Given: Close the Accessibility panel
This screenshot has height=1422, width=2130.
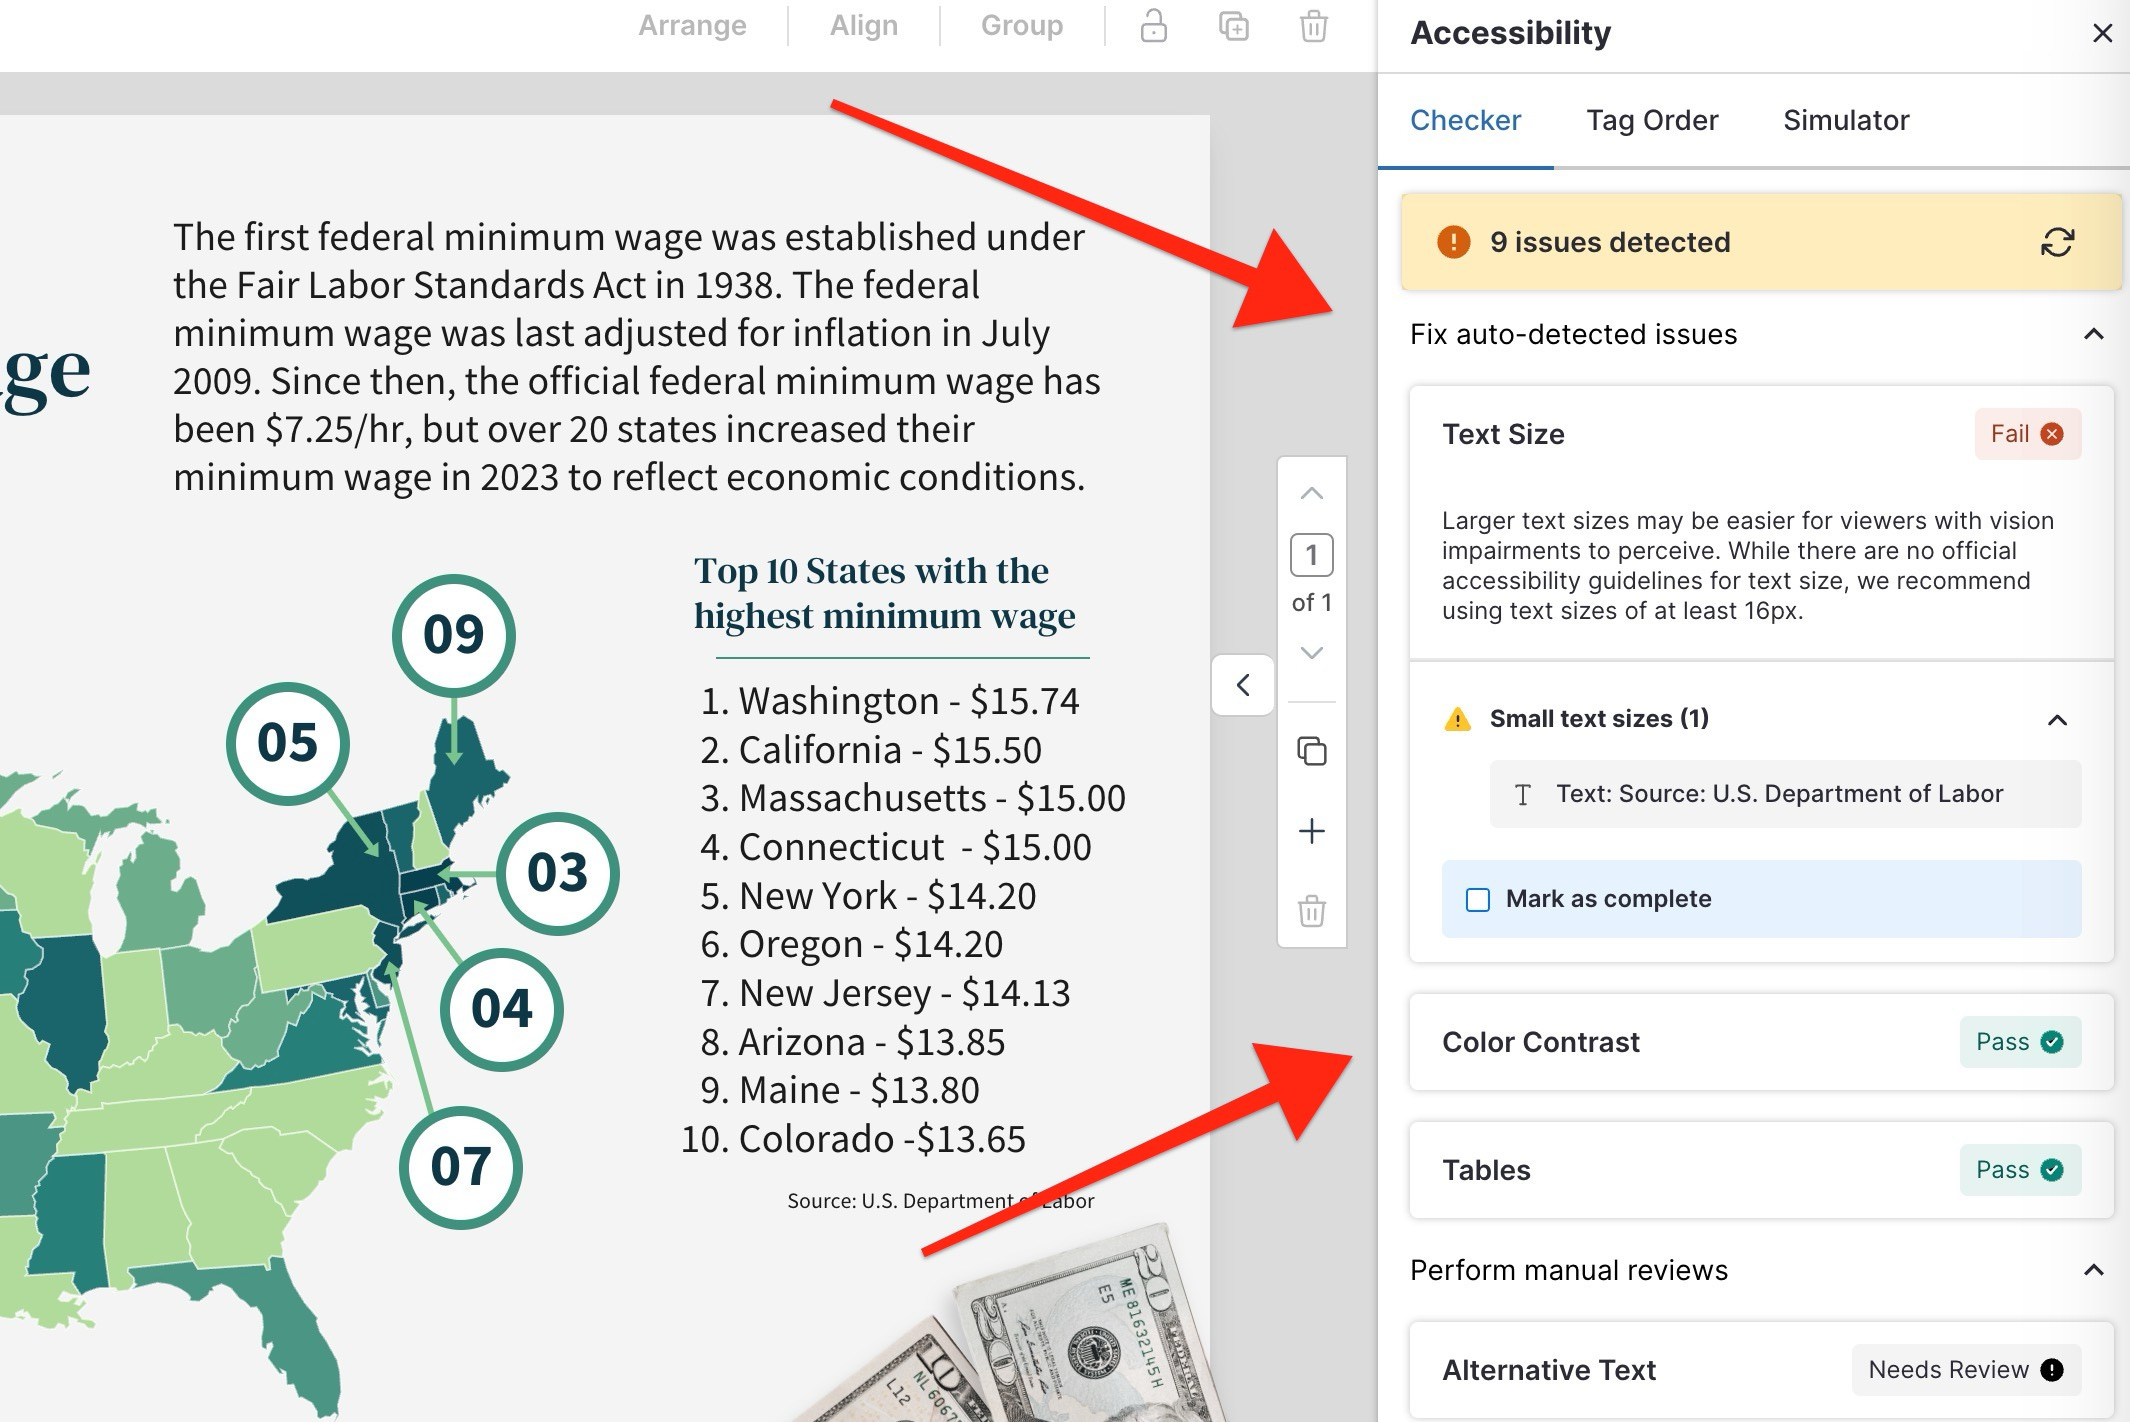Looking at the screenshot, I should [2104, 32].
